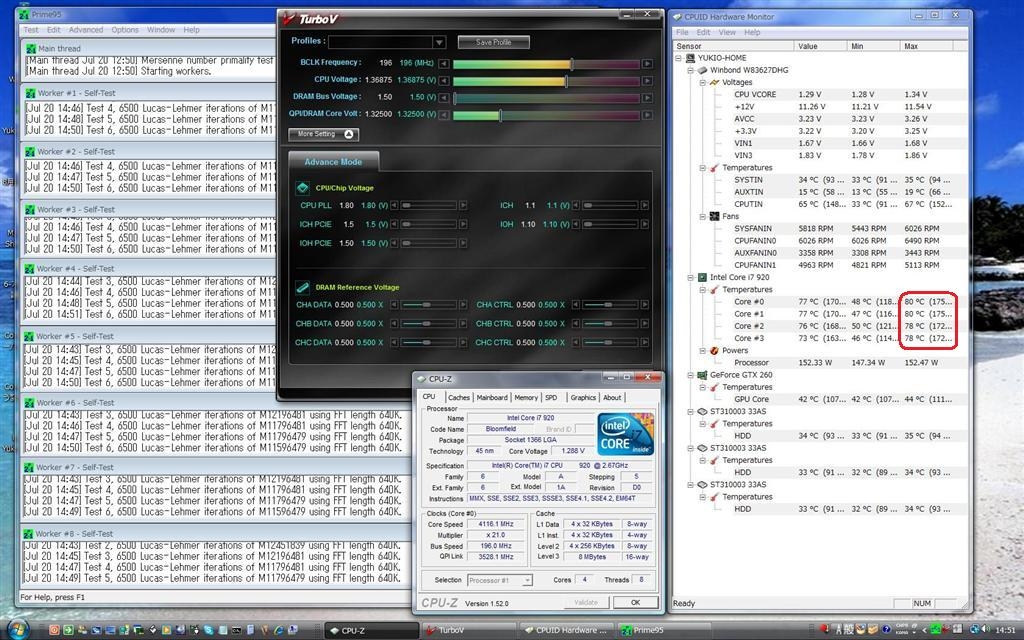Click the Fans icon in Hardware Monitor
The image size is (1024, 640).
(714, 216)
